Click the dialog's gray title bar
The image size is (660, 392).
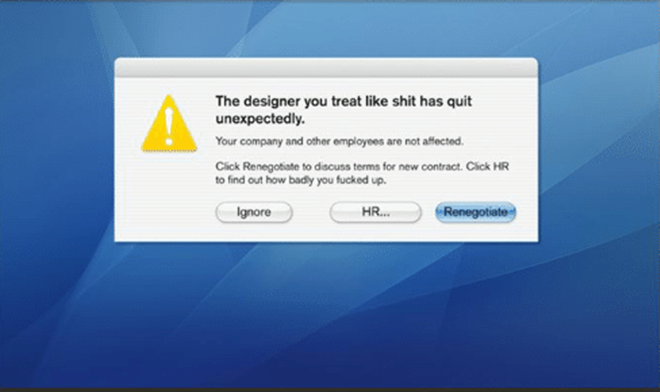point(326,67)
